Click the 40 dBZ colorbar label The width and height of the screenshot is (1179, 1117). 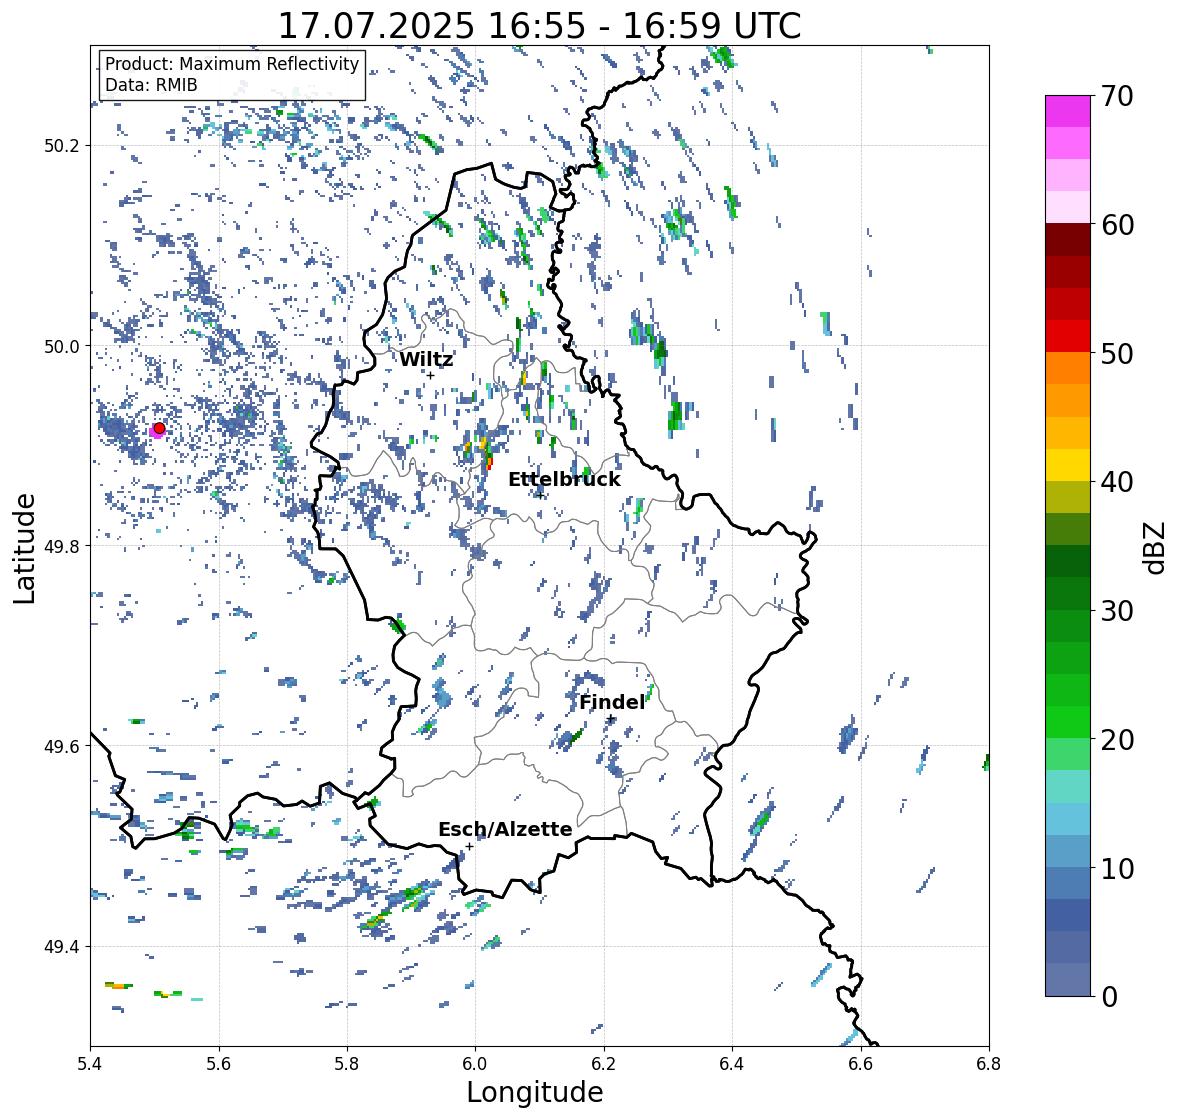tap(1116, 482)
